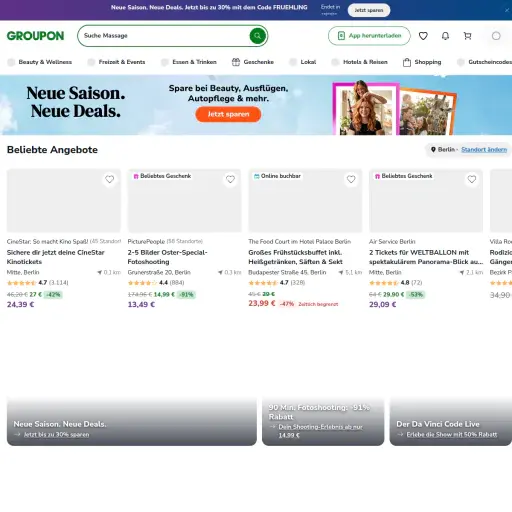Click the -42% discount badge

[x=53, y=295]
